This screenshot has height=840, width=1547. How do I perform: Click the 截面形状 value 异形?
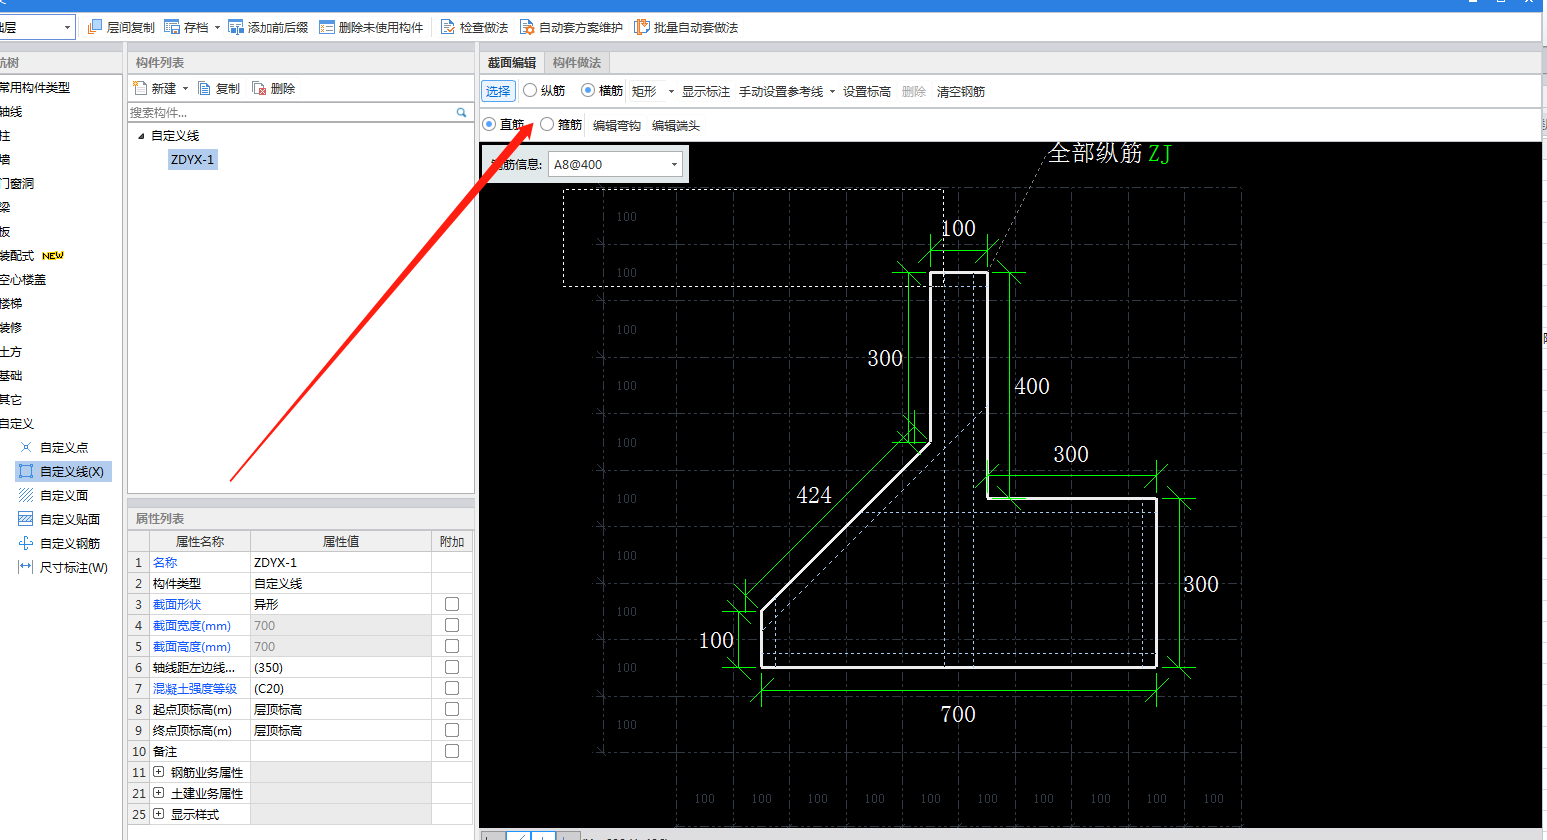[341, 604]
